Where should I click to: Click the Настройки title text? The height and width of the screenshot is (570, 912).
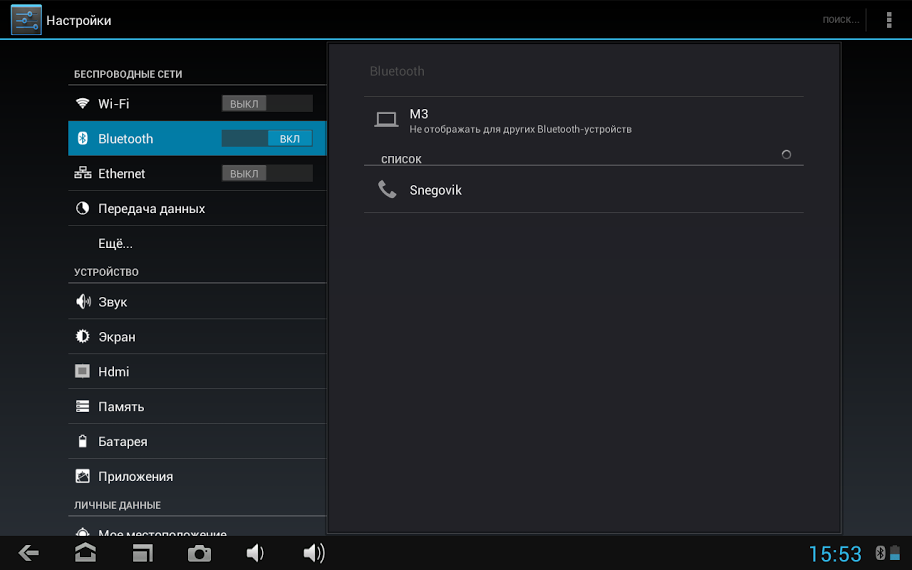79,20
